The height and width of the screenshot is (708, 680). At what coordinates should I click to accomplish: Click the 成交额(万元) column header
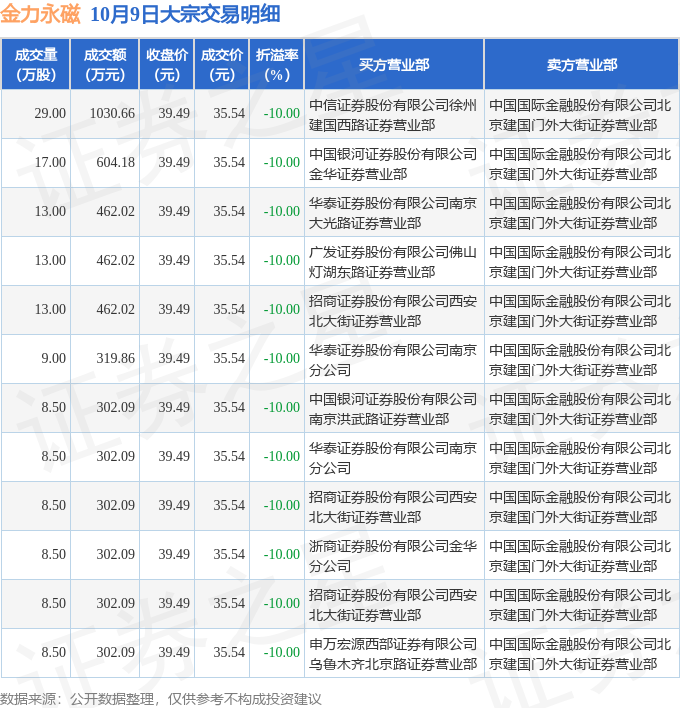[105, 65]
